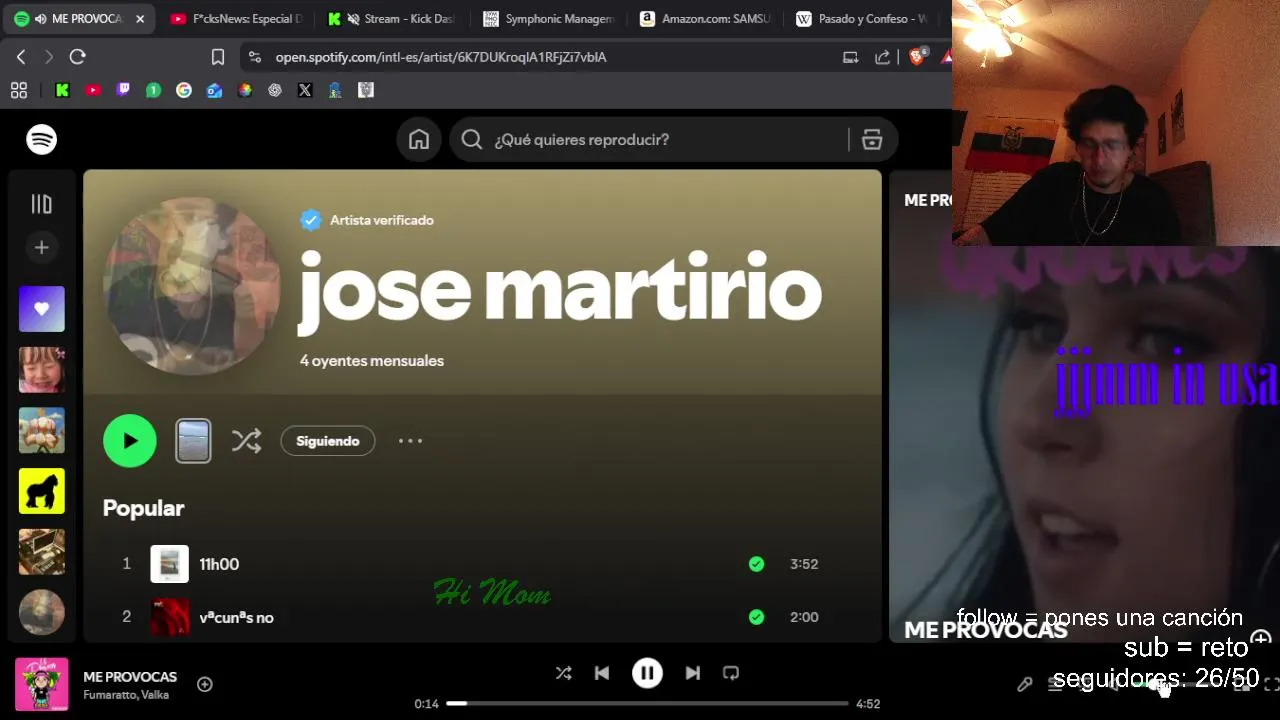Open artists Fumaratto, Valka link
Screen dimensions: 1280x720
tap(126, 695)
